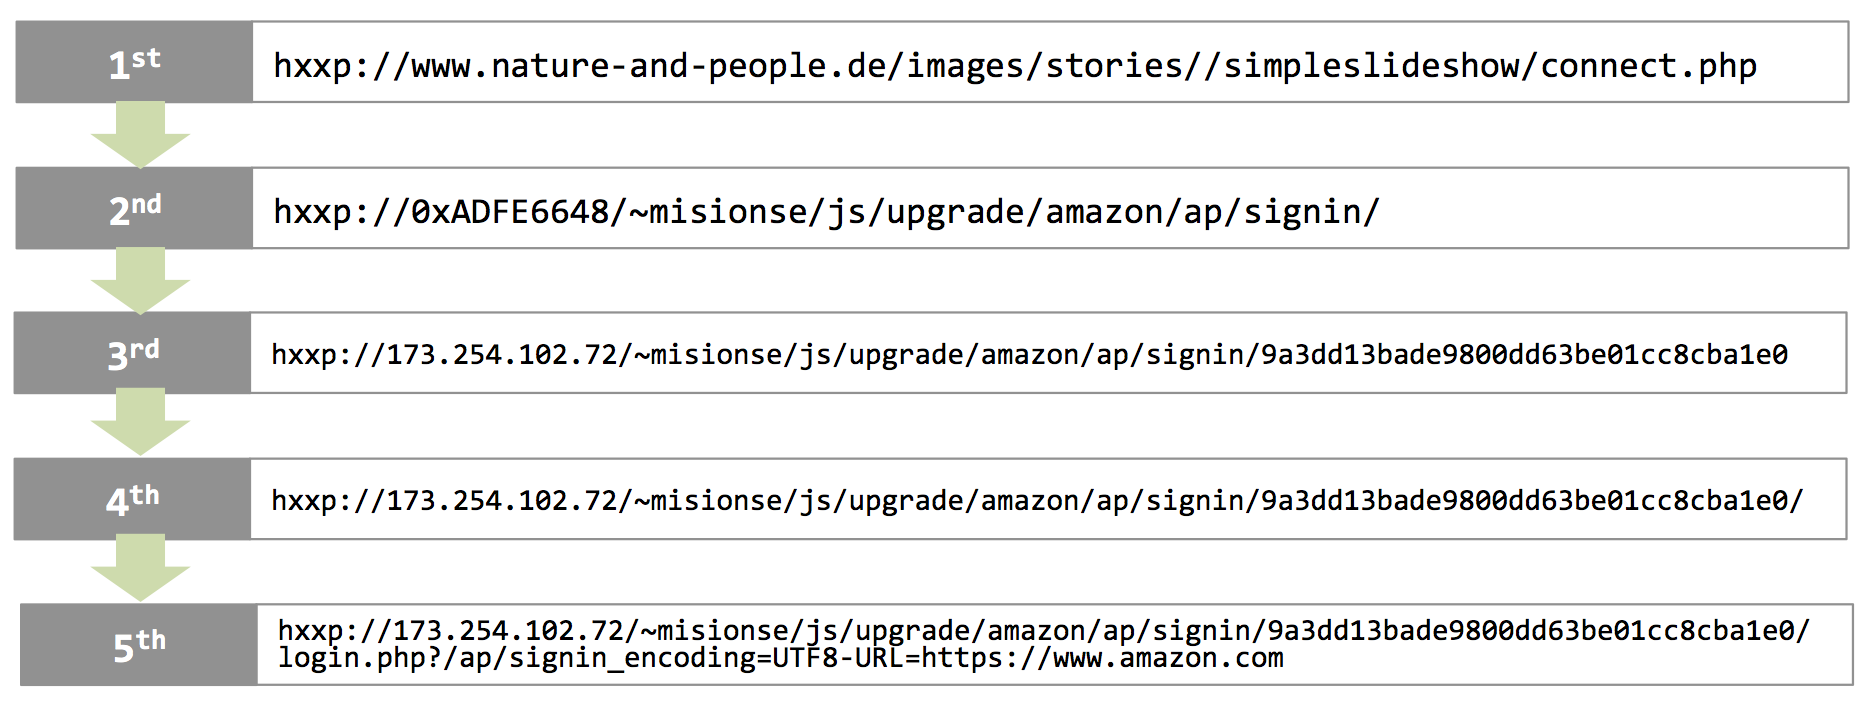
Task: Select the 0xADFE6648 hex address URL
Action: [x=826, y=212]
